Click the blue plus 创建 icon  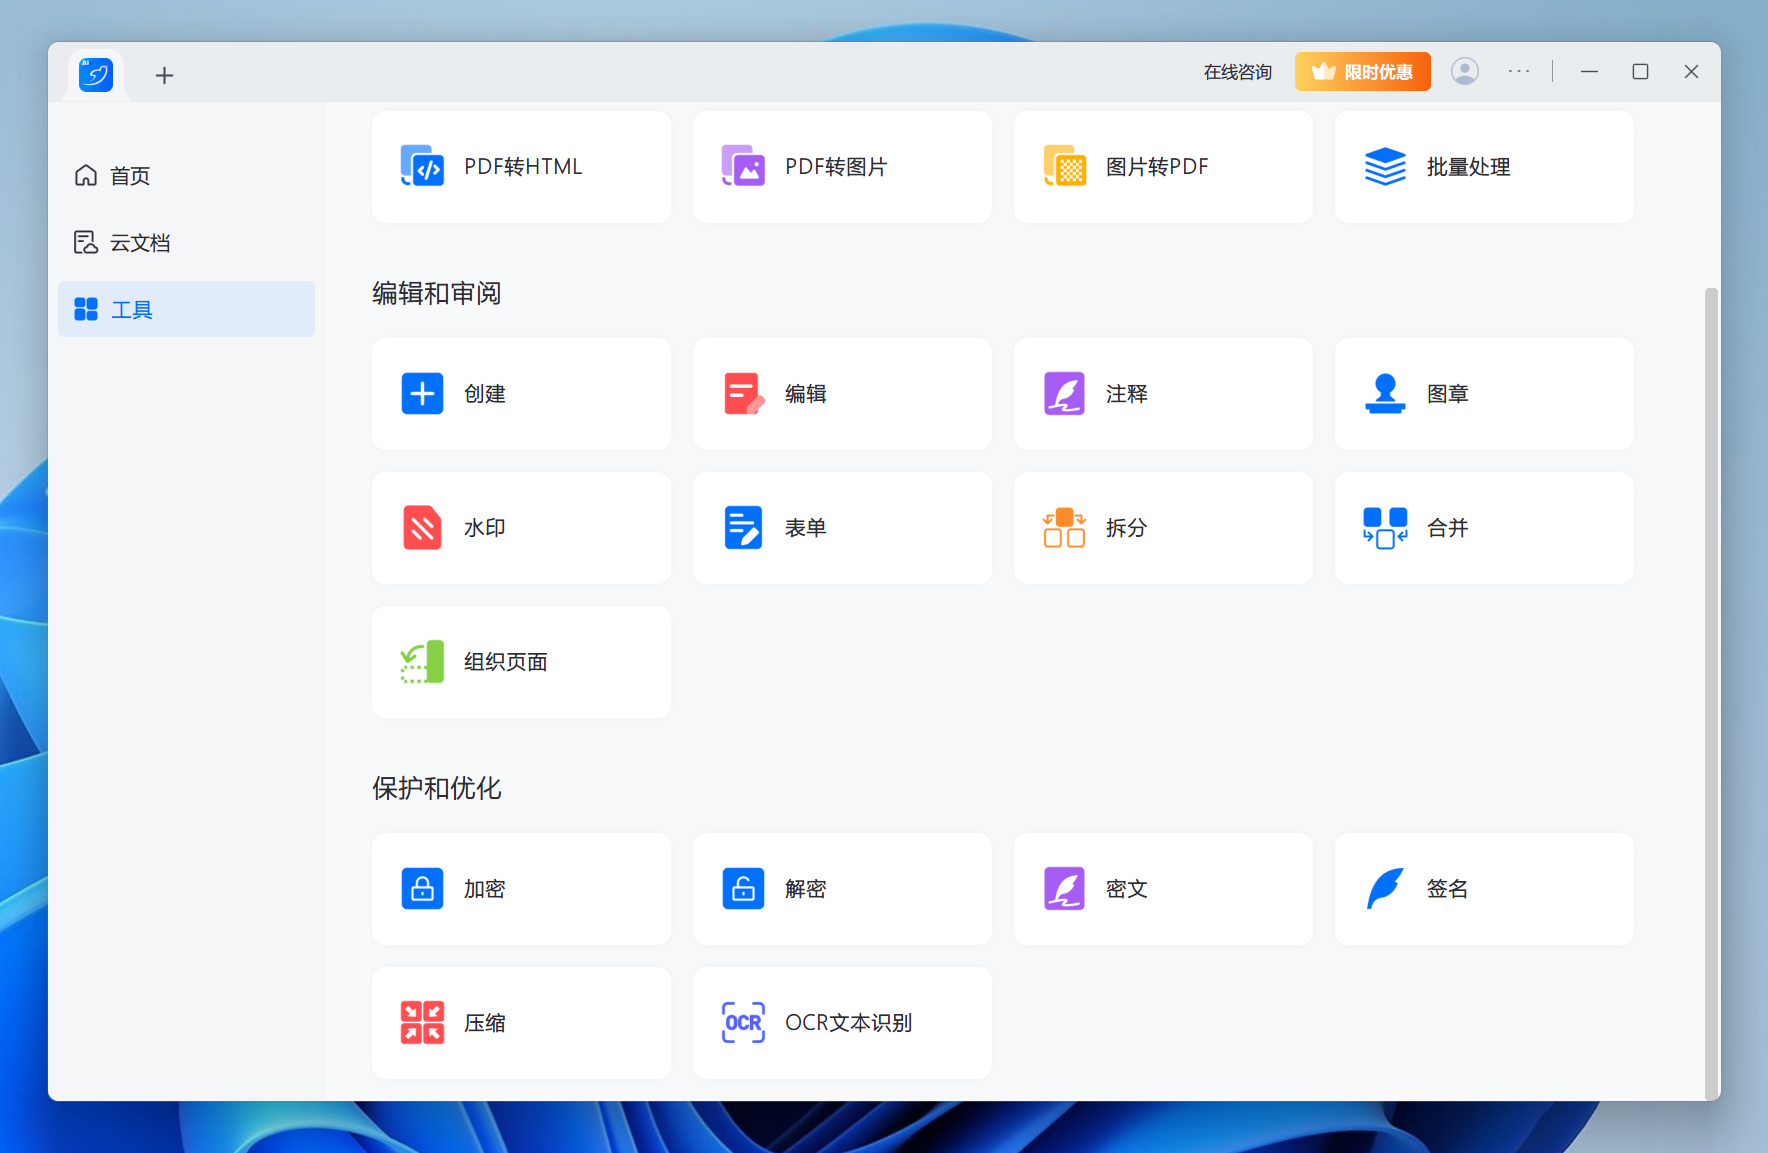pos(422,393)
